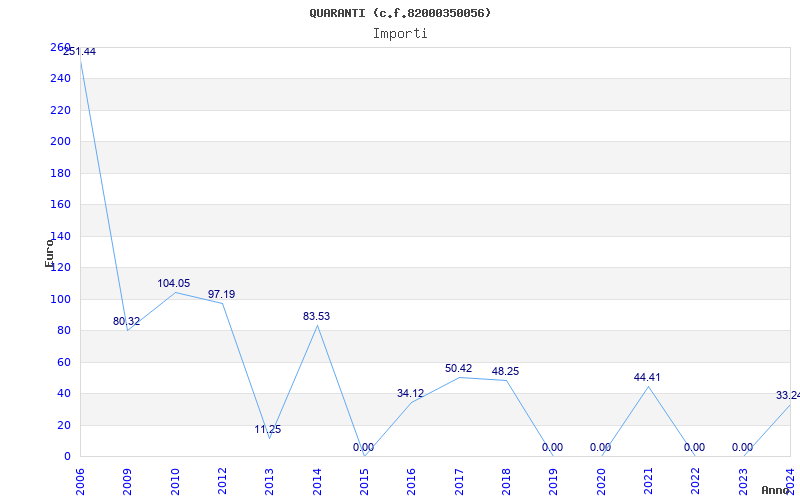Image resolution: width=800 pixels, height=500 pixels.
Task: Click x-axis year 2012
Action: point(222,481)
